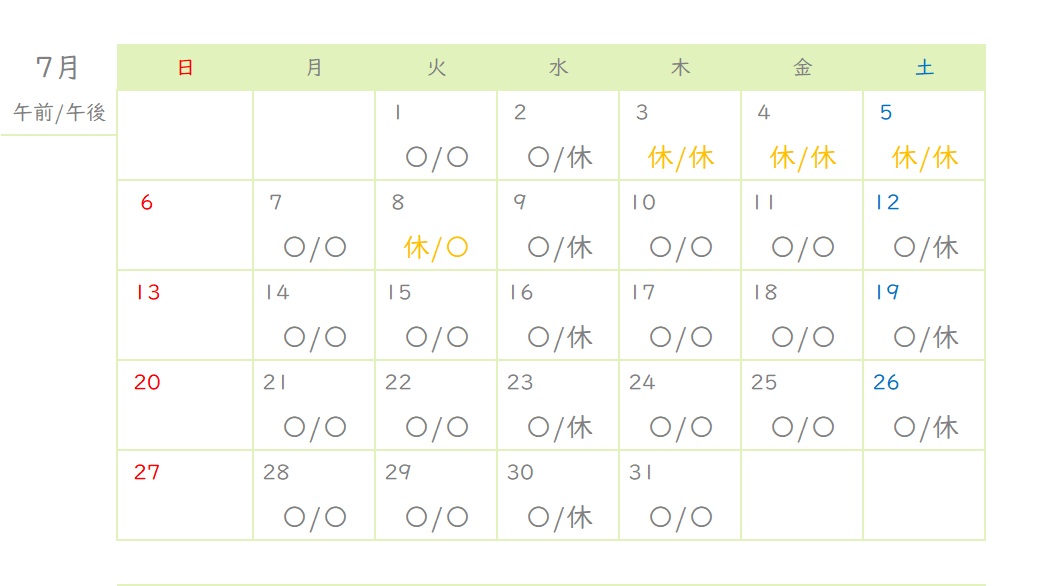Viewport: 1064px width, 586px height.
Task: Click the 日 Sunday column header
Action: [185, 68]
